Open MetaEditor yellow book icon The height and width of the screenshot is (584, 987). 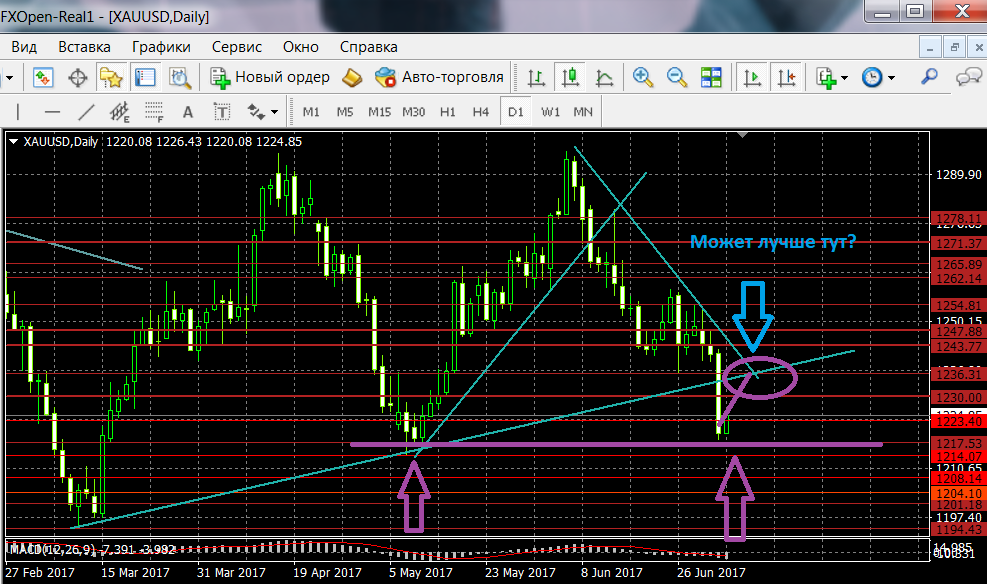[352, 77]
